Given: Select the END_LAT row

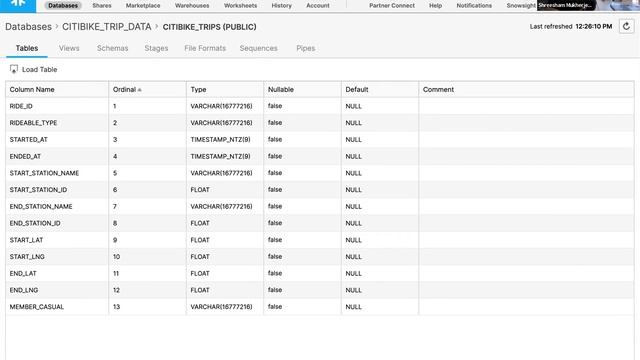Looking at the screenshot, I should pyautogui.click(x=320, y=273).
